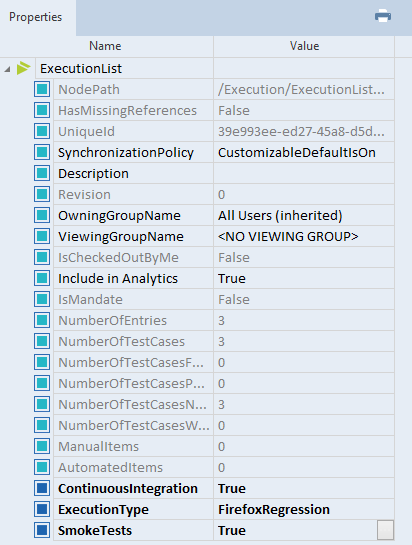Click the empty Description value field
This screenshot has height=545, width=412.
tap(304, 173)
